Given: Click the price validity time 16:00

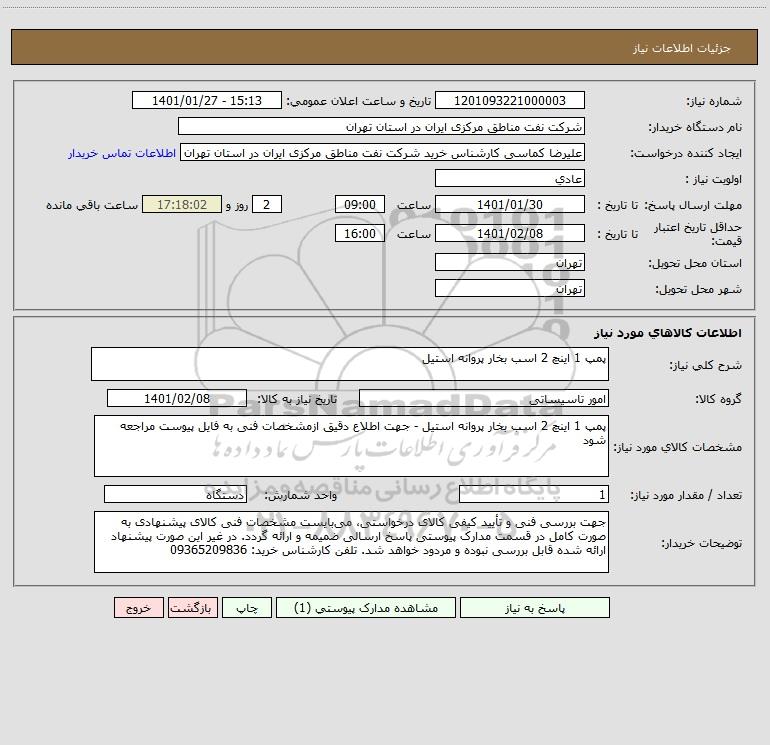Looking at the screenshot, I should [x=359, y=233].
